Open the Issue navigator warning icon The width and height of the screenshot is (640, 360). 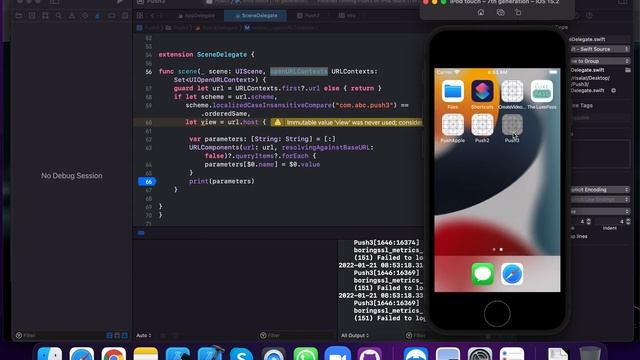71,16
